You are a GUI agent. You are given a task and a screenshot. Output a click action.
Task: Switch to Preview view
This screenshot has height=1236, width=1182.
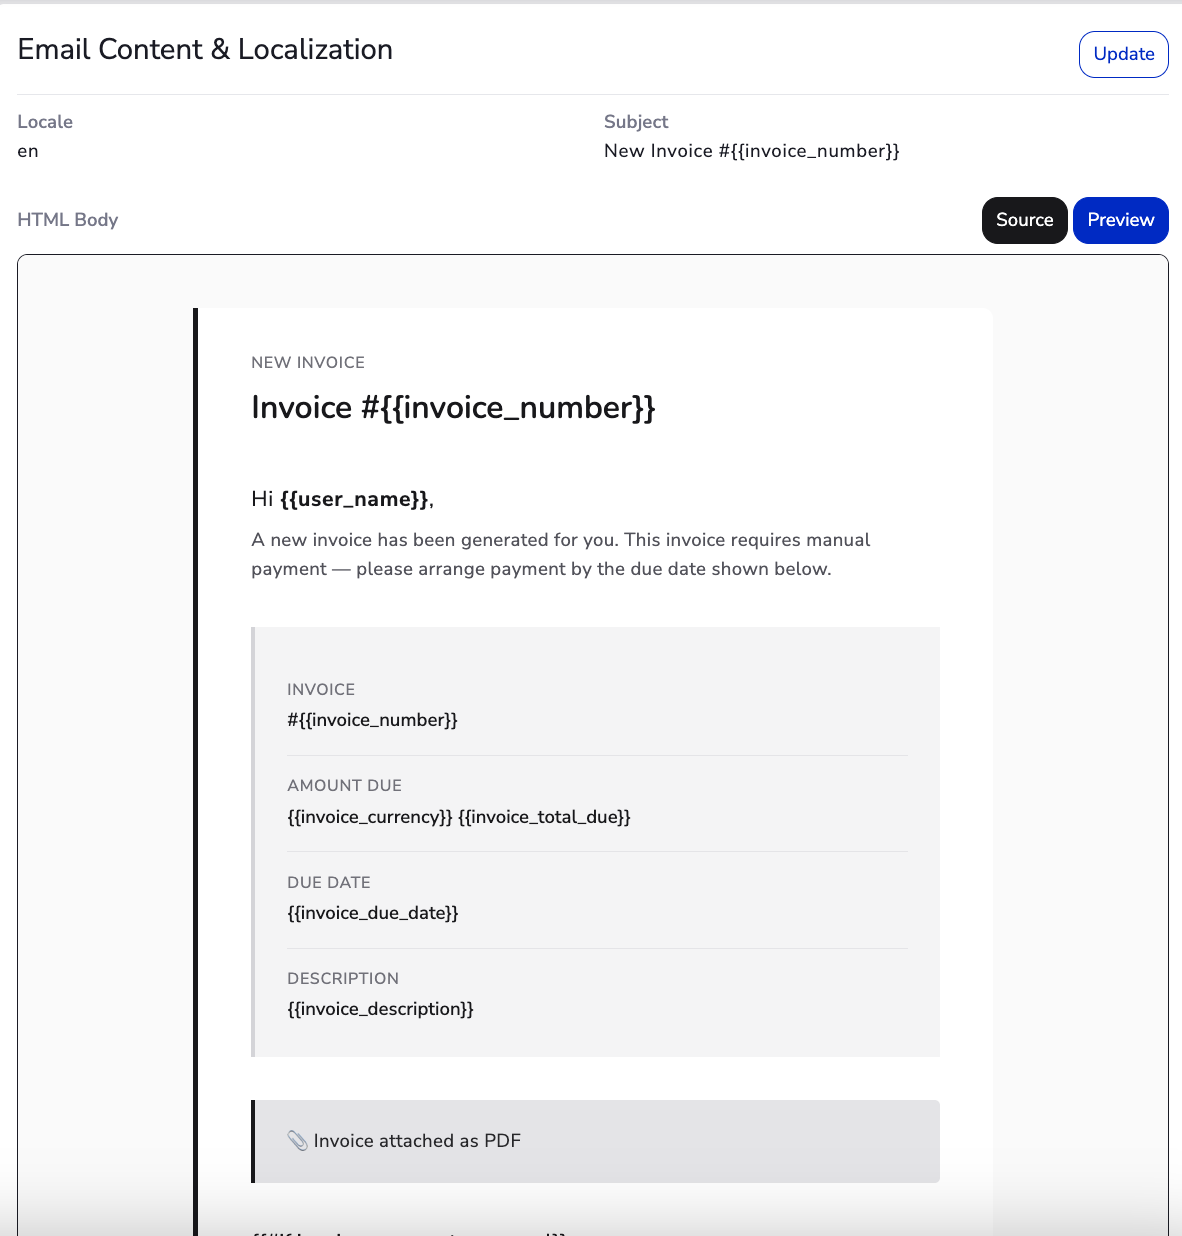1121,220
